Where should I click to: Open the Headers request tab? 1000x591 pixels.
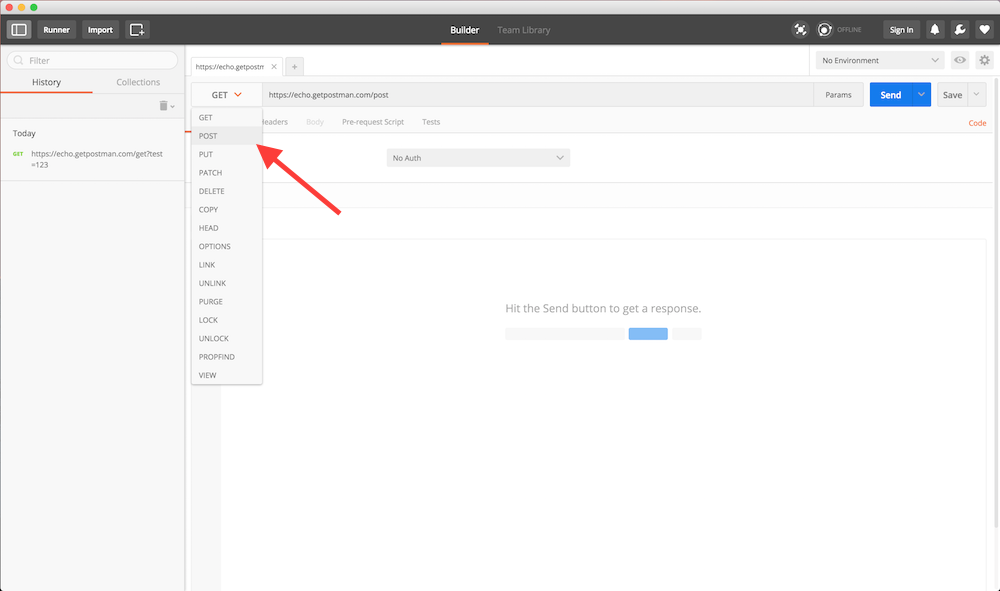click(x=275, y=122)
